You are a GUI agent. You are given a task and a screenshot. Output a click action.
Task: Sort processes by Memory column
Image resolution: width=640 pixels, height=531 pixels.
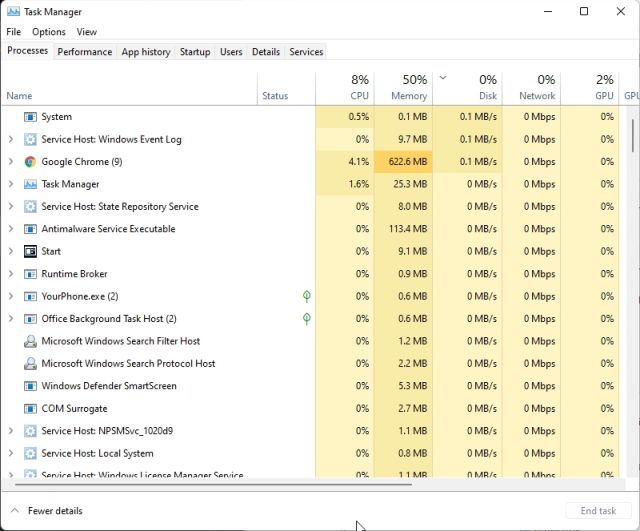(403, 89)
